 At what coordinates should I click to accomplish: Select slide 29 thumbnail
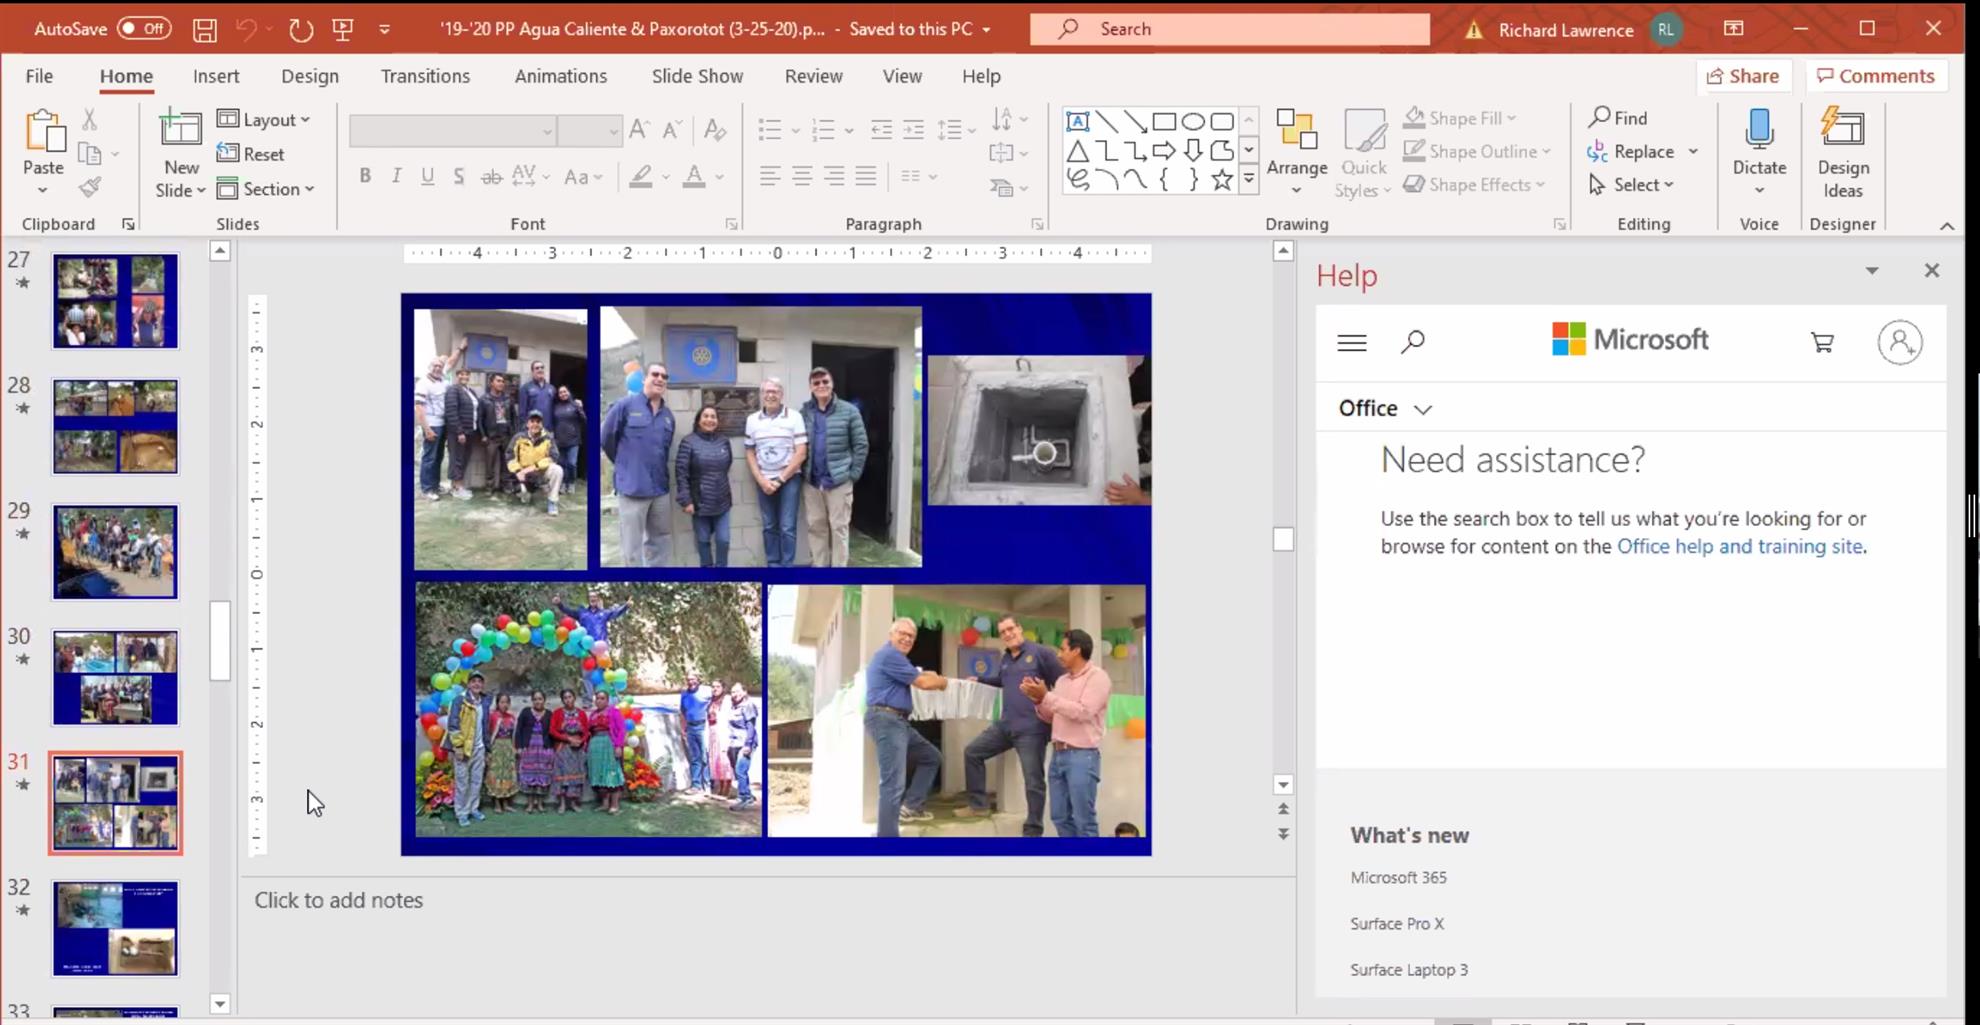click(116, 552)
